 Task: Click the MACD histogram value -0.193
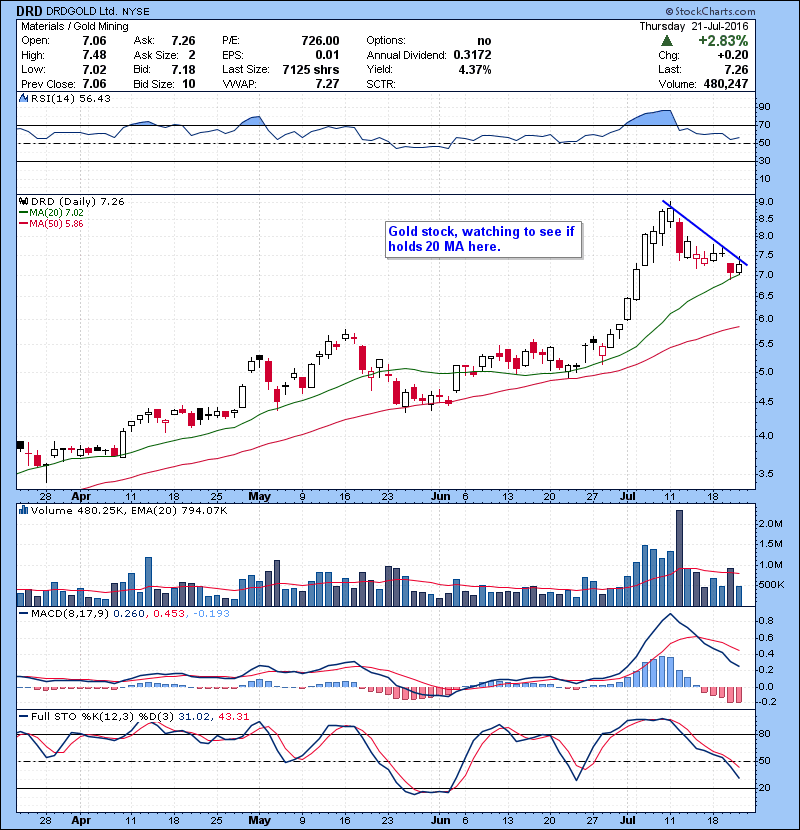click(x=211, y=614)
